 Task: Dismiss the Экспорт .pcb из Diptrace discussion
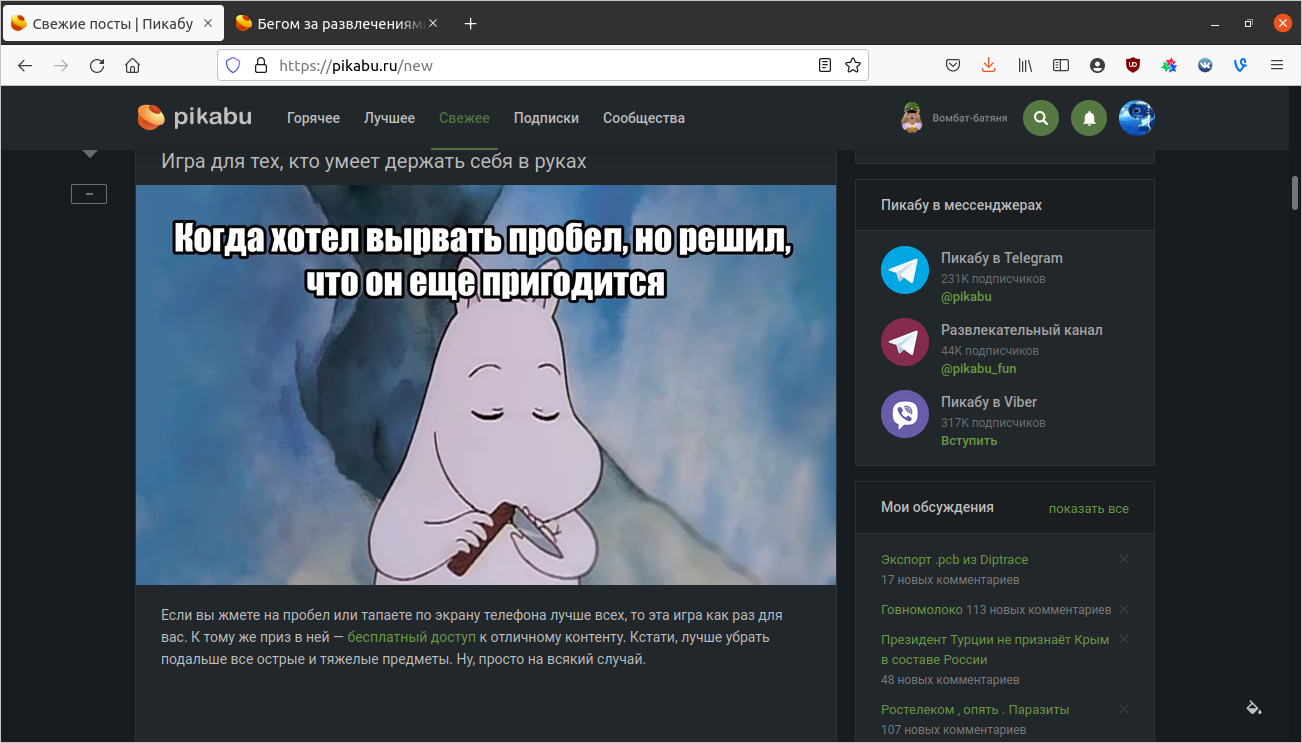click(x=1124, y=560)
